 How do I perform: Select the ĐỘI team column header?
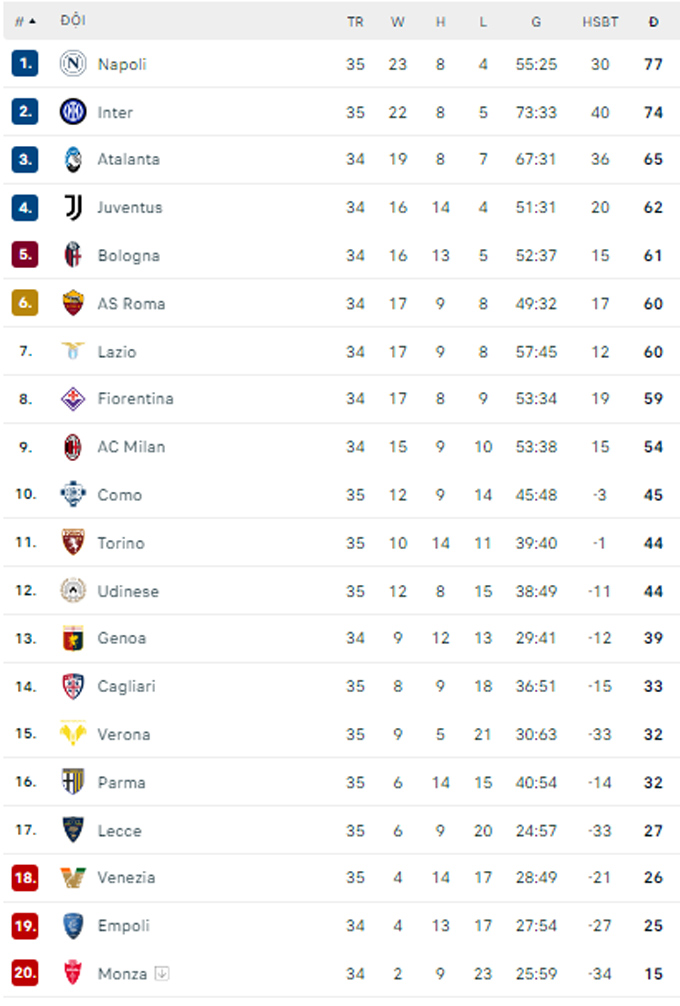tap(72, 21)
